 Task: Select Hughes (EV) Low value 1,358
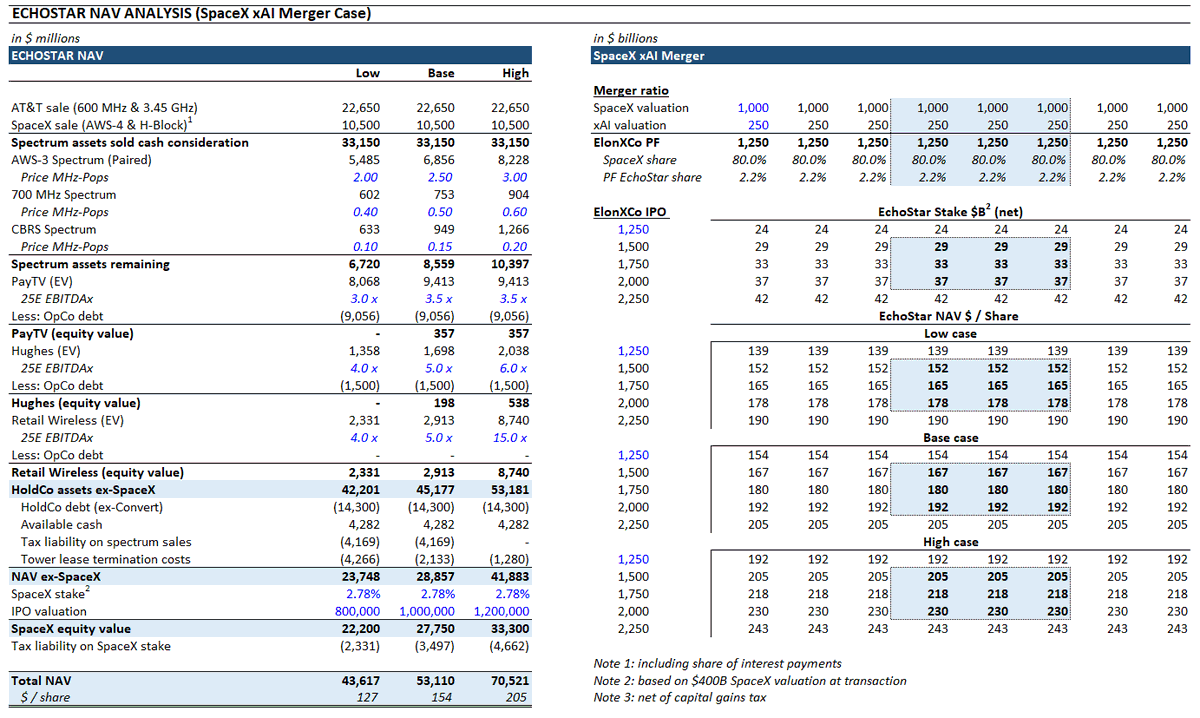coord(363,351)
